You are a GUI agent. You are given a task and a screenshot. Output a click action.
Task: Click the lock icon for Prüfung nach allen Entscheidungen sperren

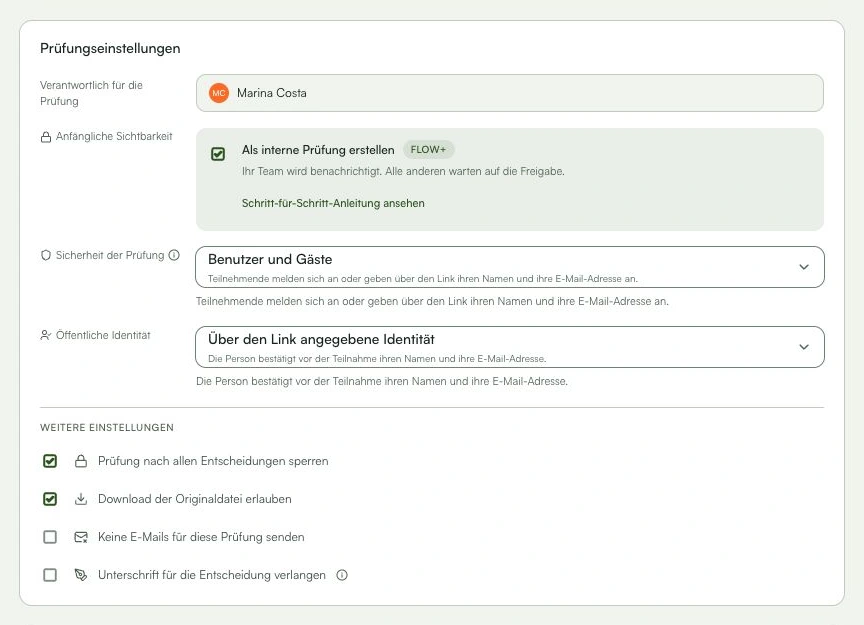(x=81, y=461)
